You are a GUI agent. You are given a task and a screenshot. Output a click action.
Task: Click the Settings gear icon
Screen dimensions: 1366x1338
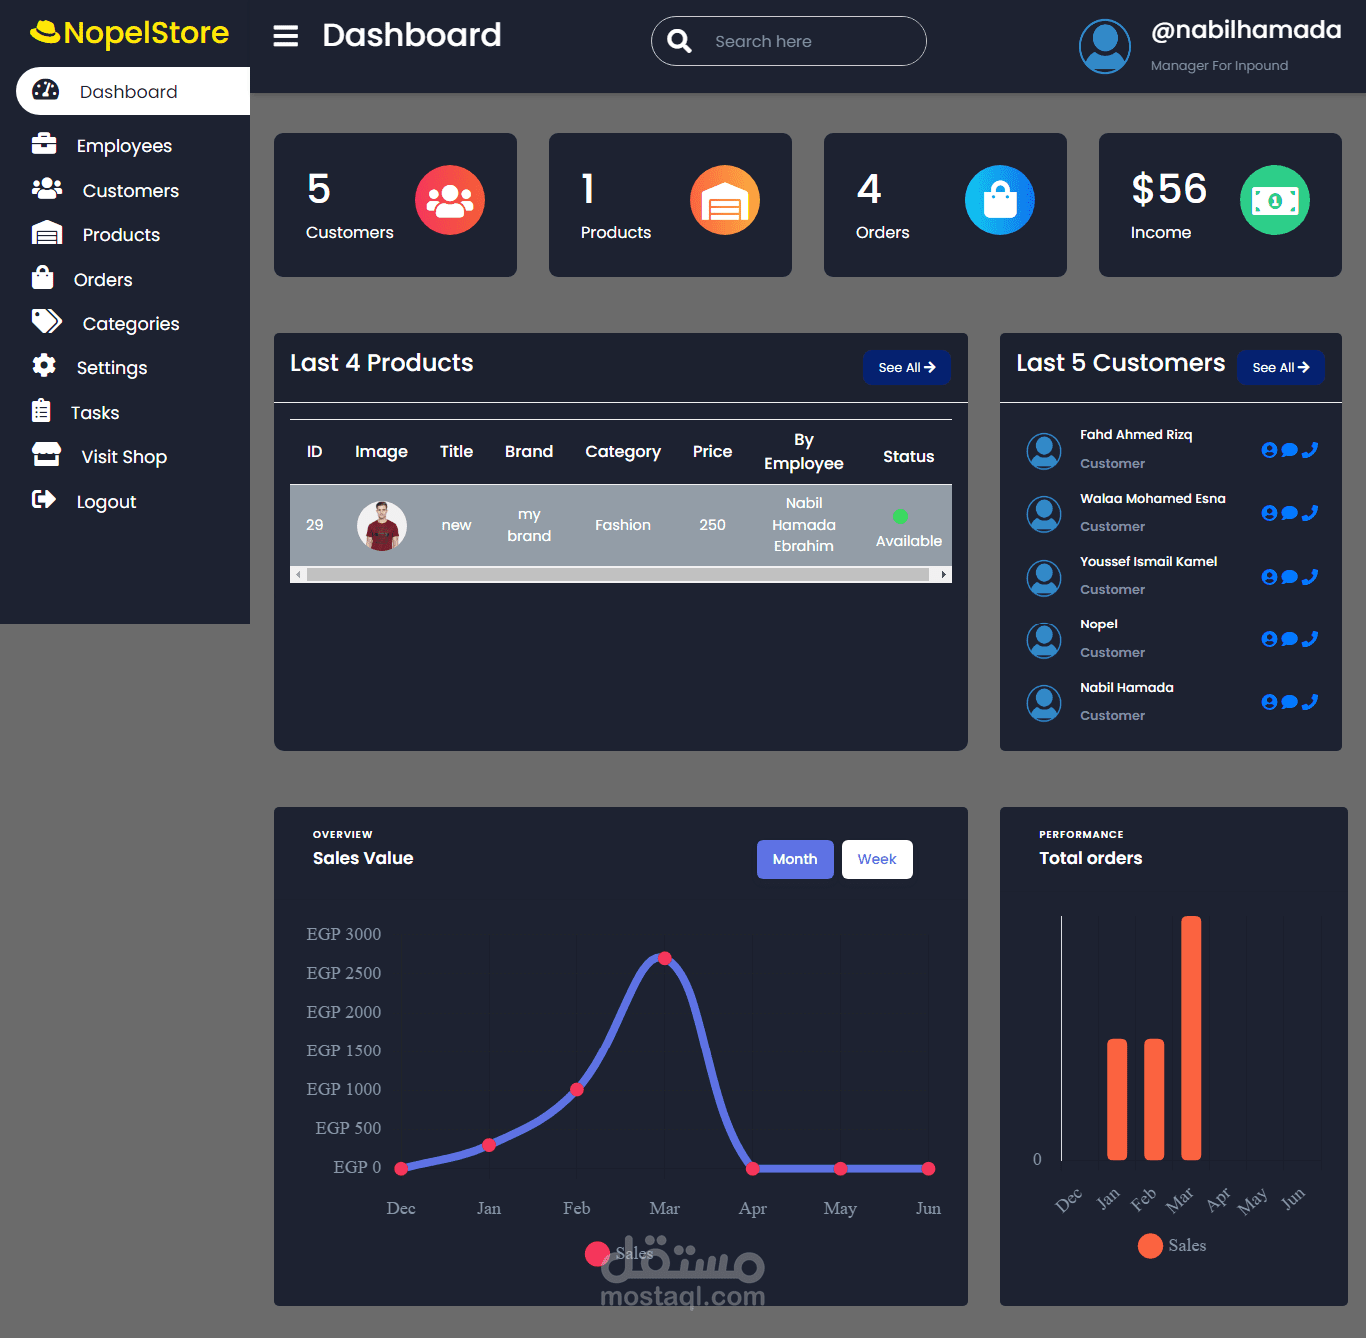[44, 365]
